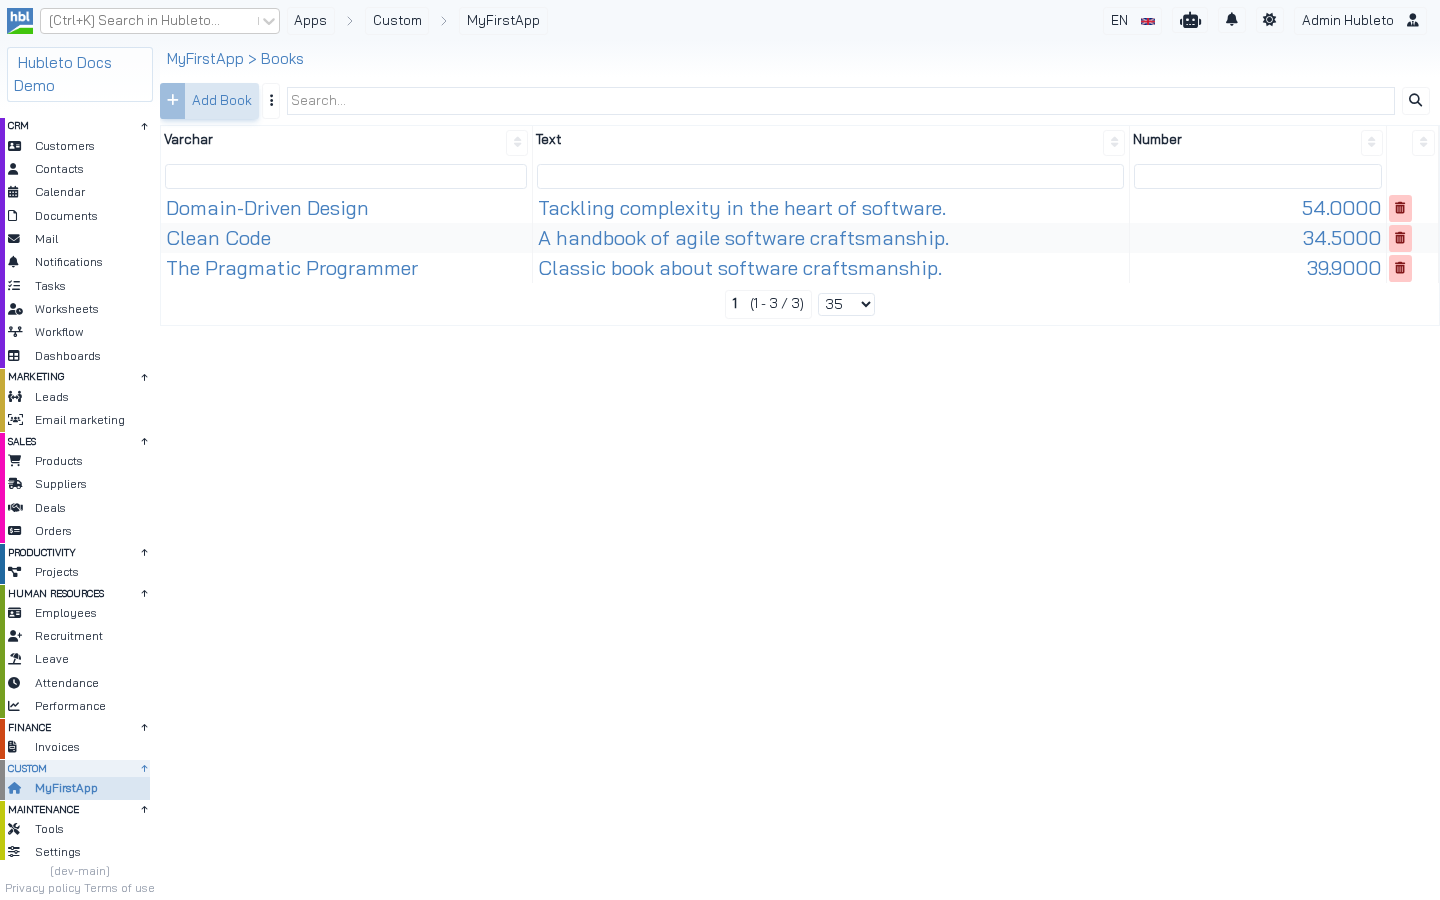Open the notifications bell in top bar
The height and width of the screenshot is (900, 1440).
tap(1232, 20)
